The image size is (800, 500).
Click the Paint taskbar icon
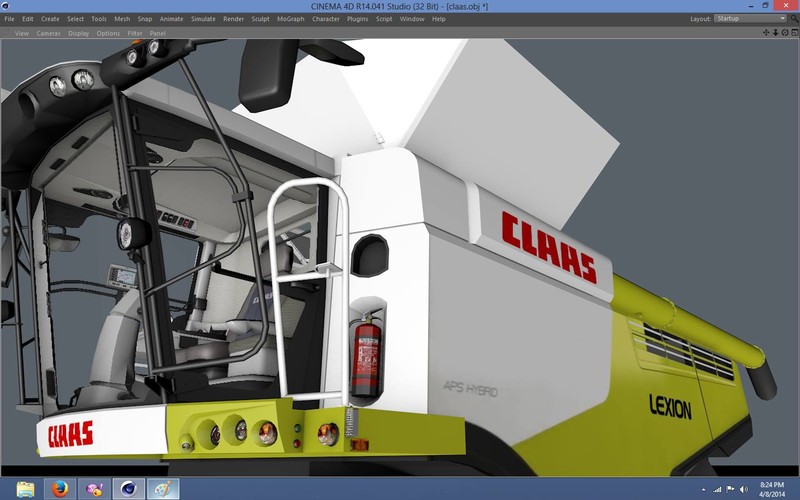click(160, 489)
